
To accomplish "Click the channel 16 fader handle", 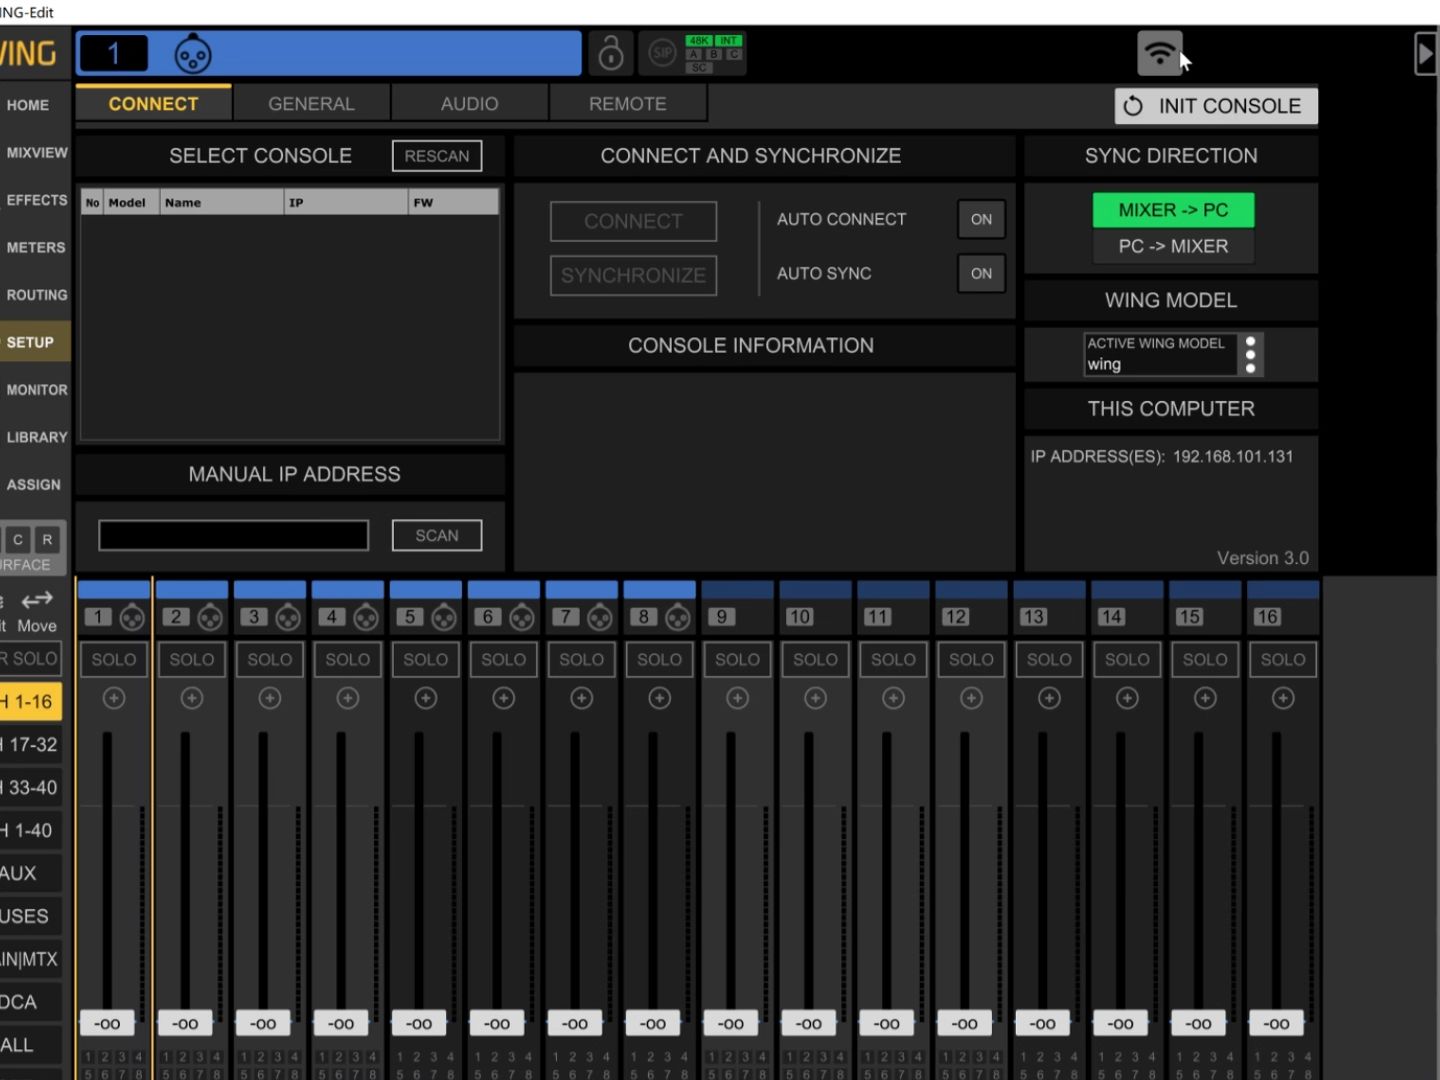I will (1276, 1023).
